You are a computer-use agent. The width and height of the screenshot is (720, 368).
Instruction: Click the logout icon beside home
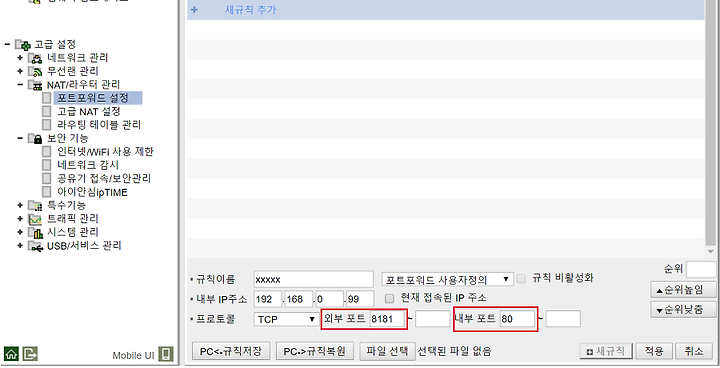coord(30,354)
